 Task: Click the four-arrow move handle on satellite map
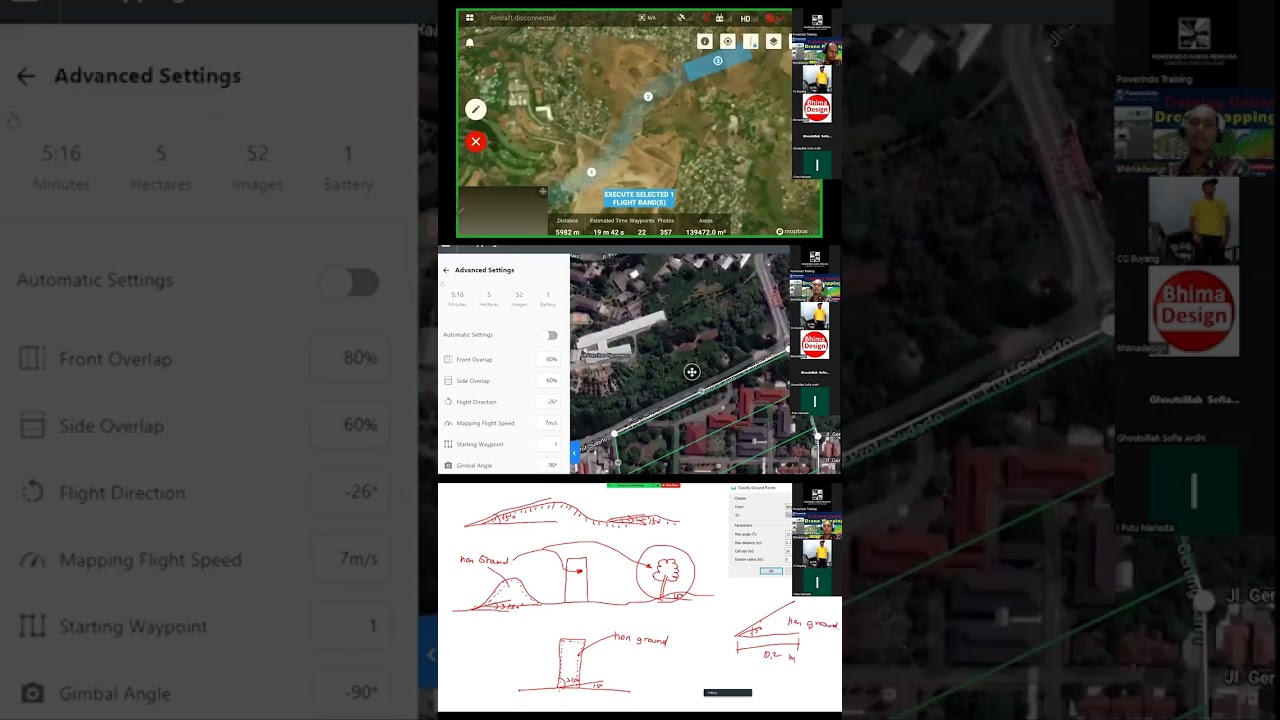pyautogui.click(x=691, y=372)
